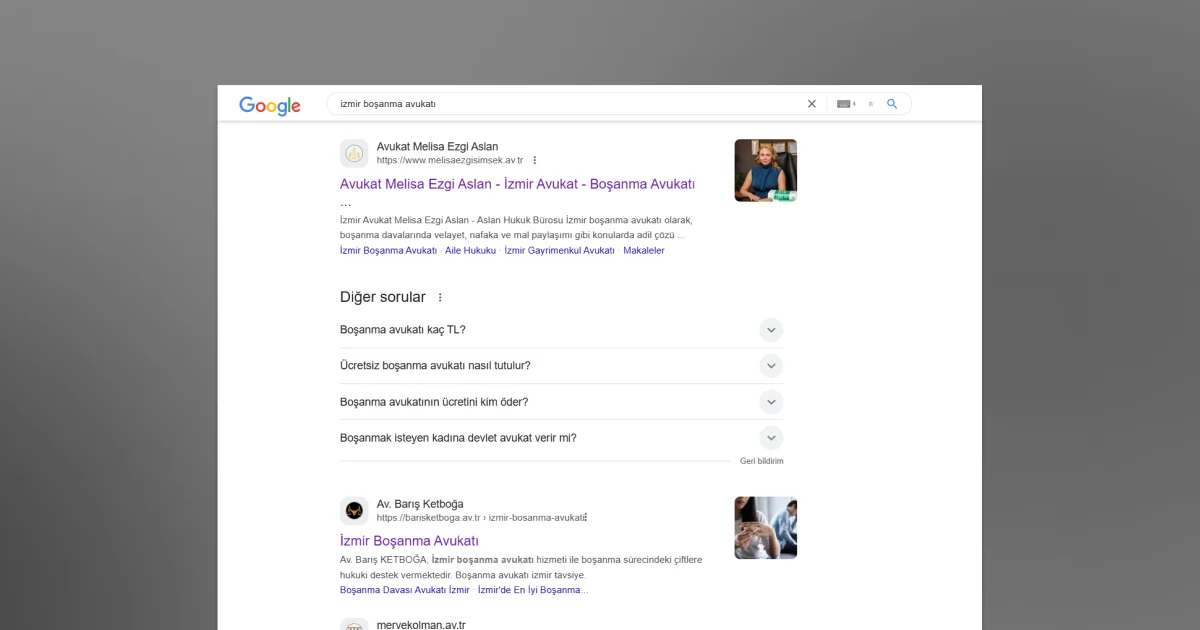Open more options for melisaezgisimsek.av.tr result
Screen dimensions: 1200x630
coord(535,160)
